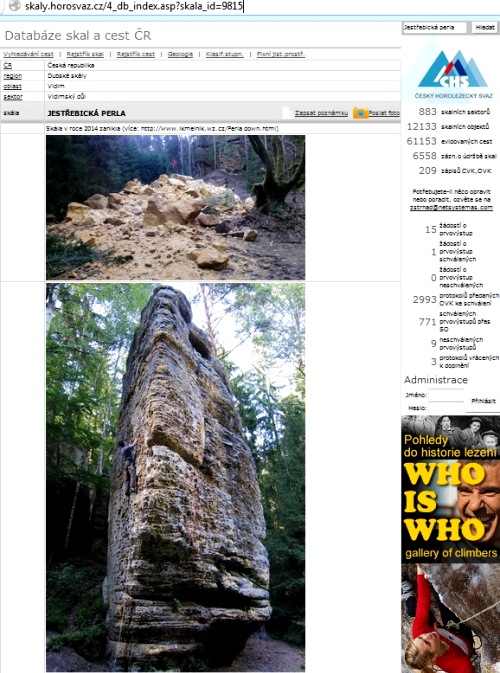
Task: Select the Geologie menu link
Action: tap(180, 54)
